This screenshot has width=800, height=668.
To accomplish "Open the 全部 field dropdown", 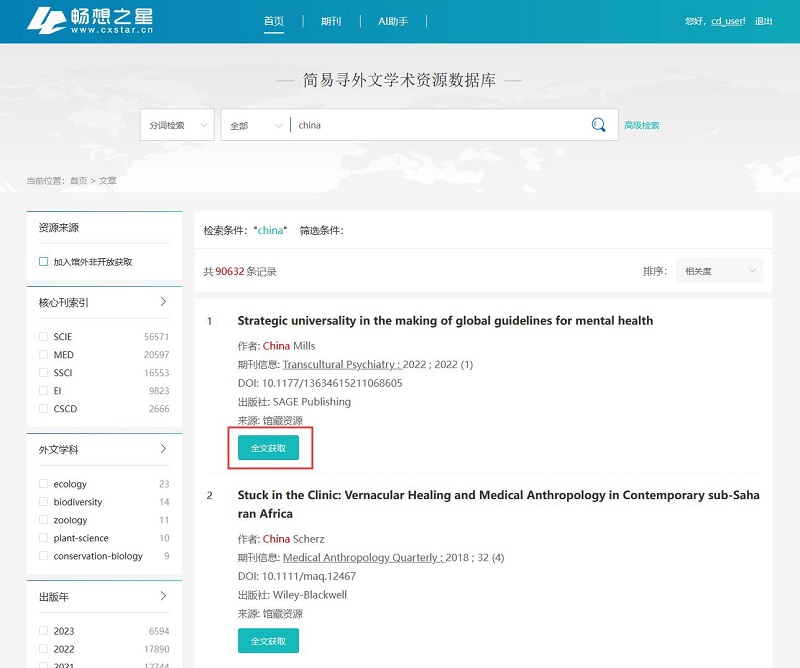I will (256, 125).
